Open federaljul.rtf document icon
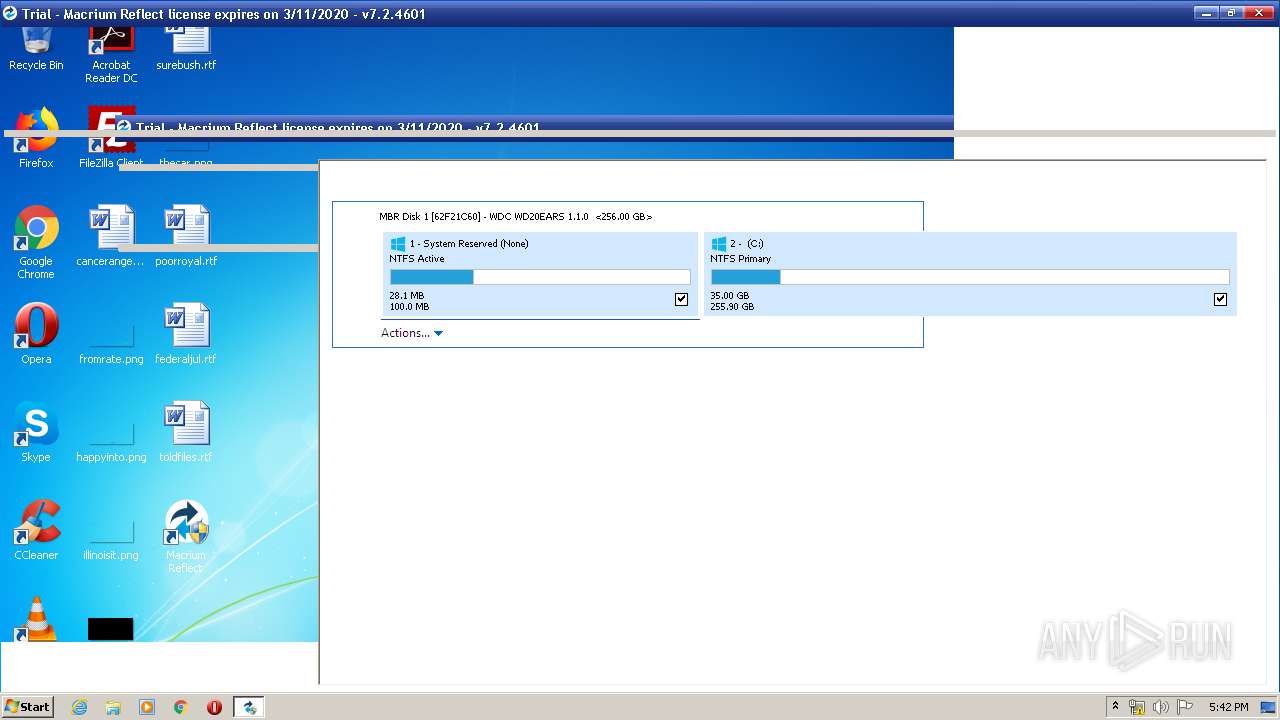 click(186, 334)
